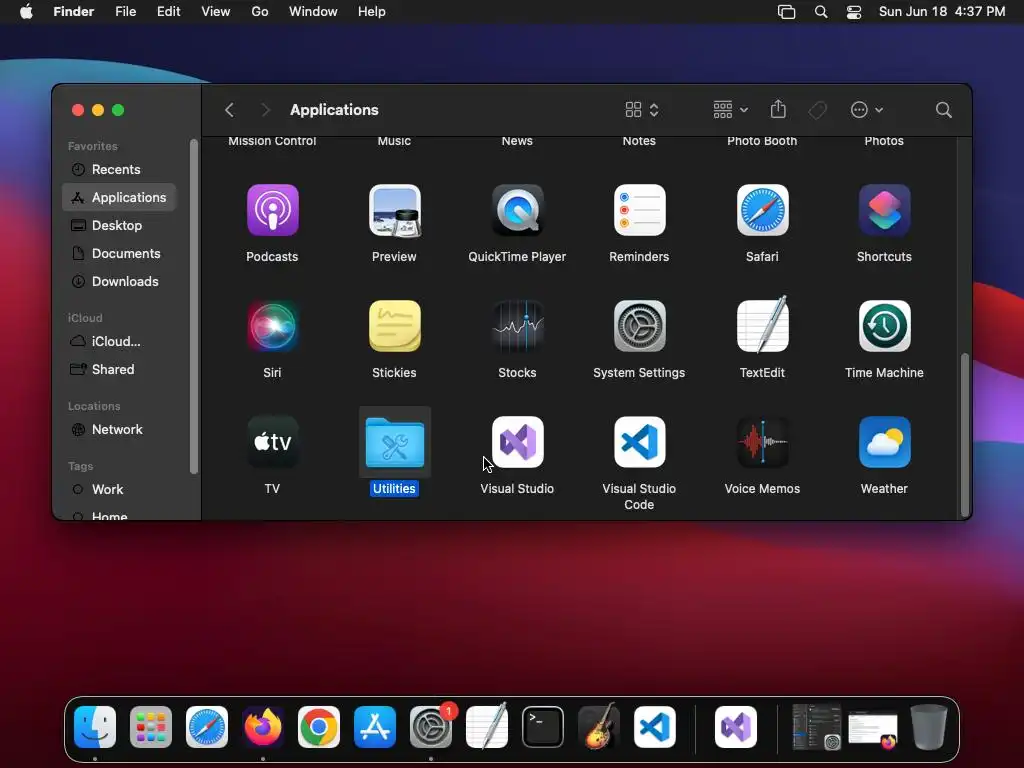1024x768 pixels.
Task: Click the Share toolbar button
Action: point(778,109)
